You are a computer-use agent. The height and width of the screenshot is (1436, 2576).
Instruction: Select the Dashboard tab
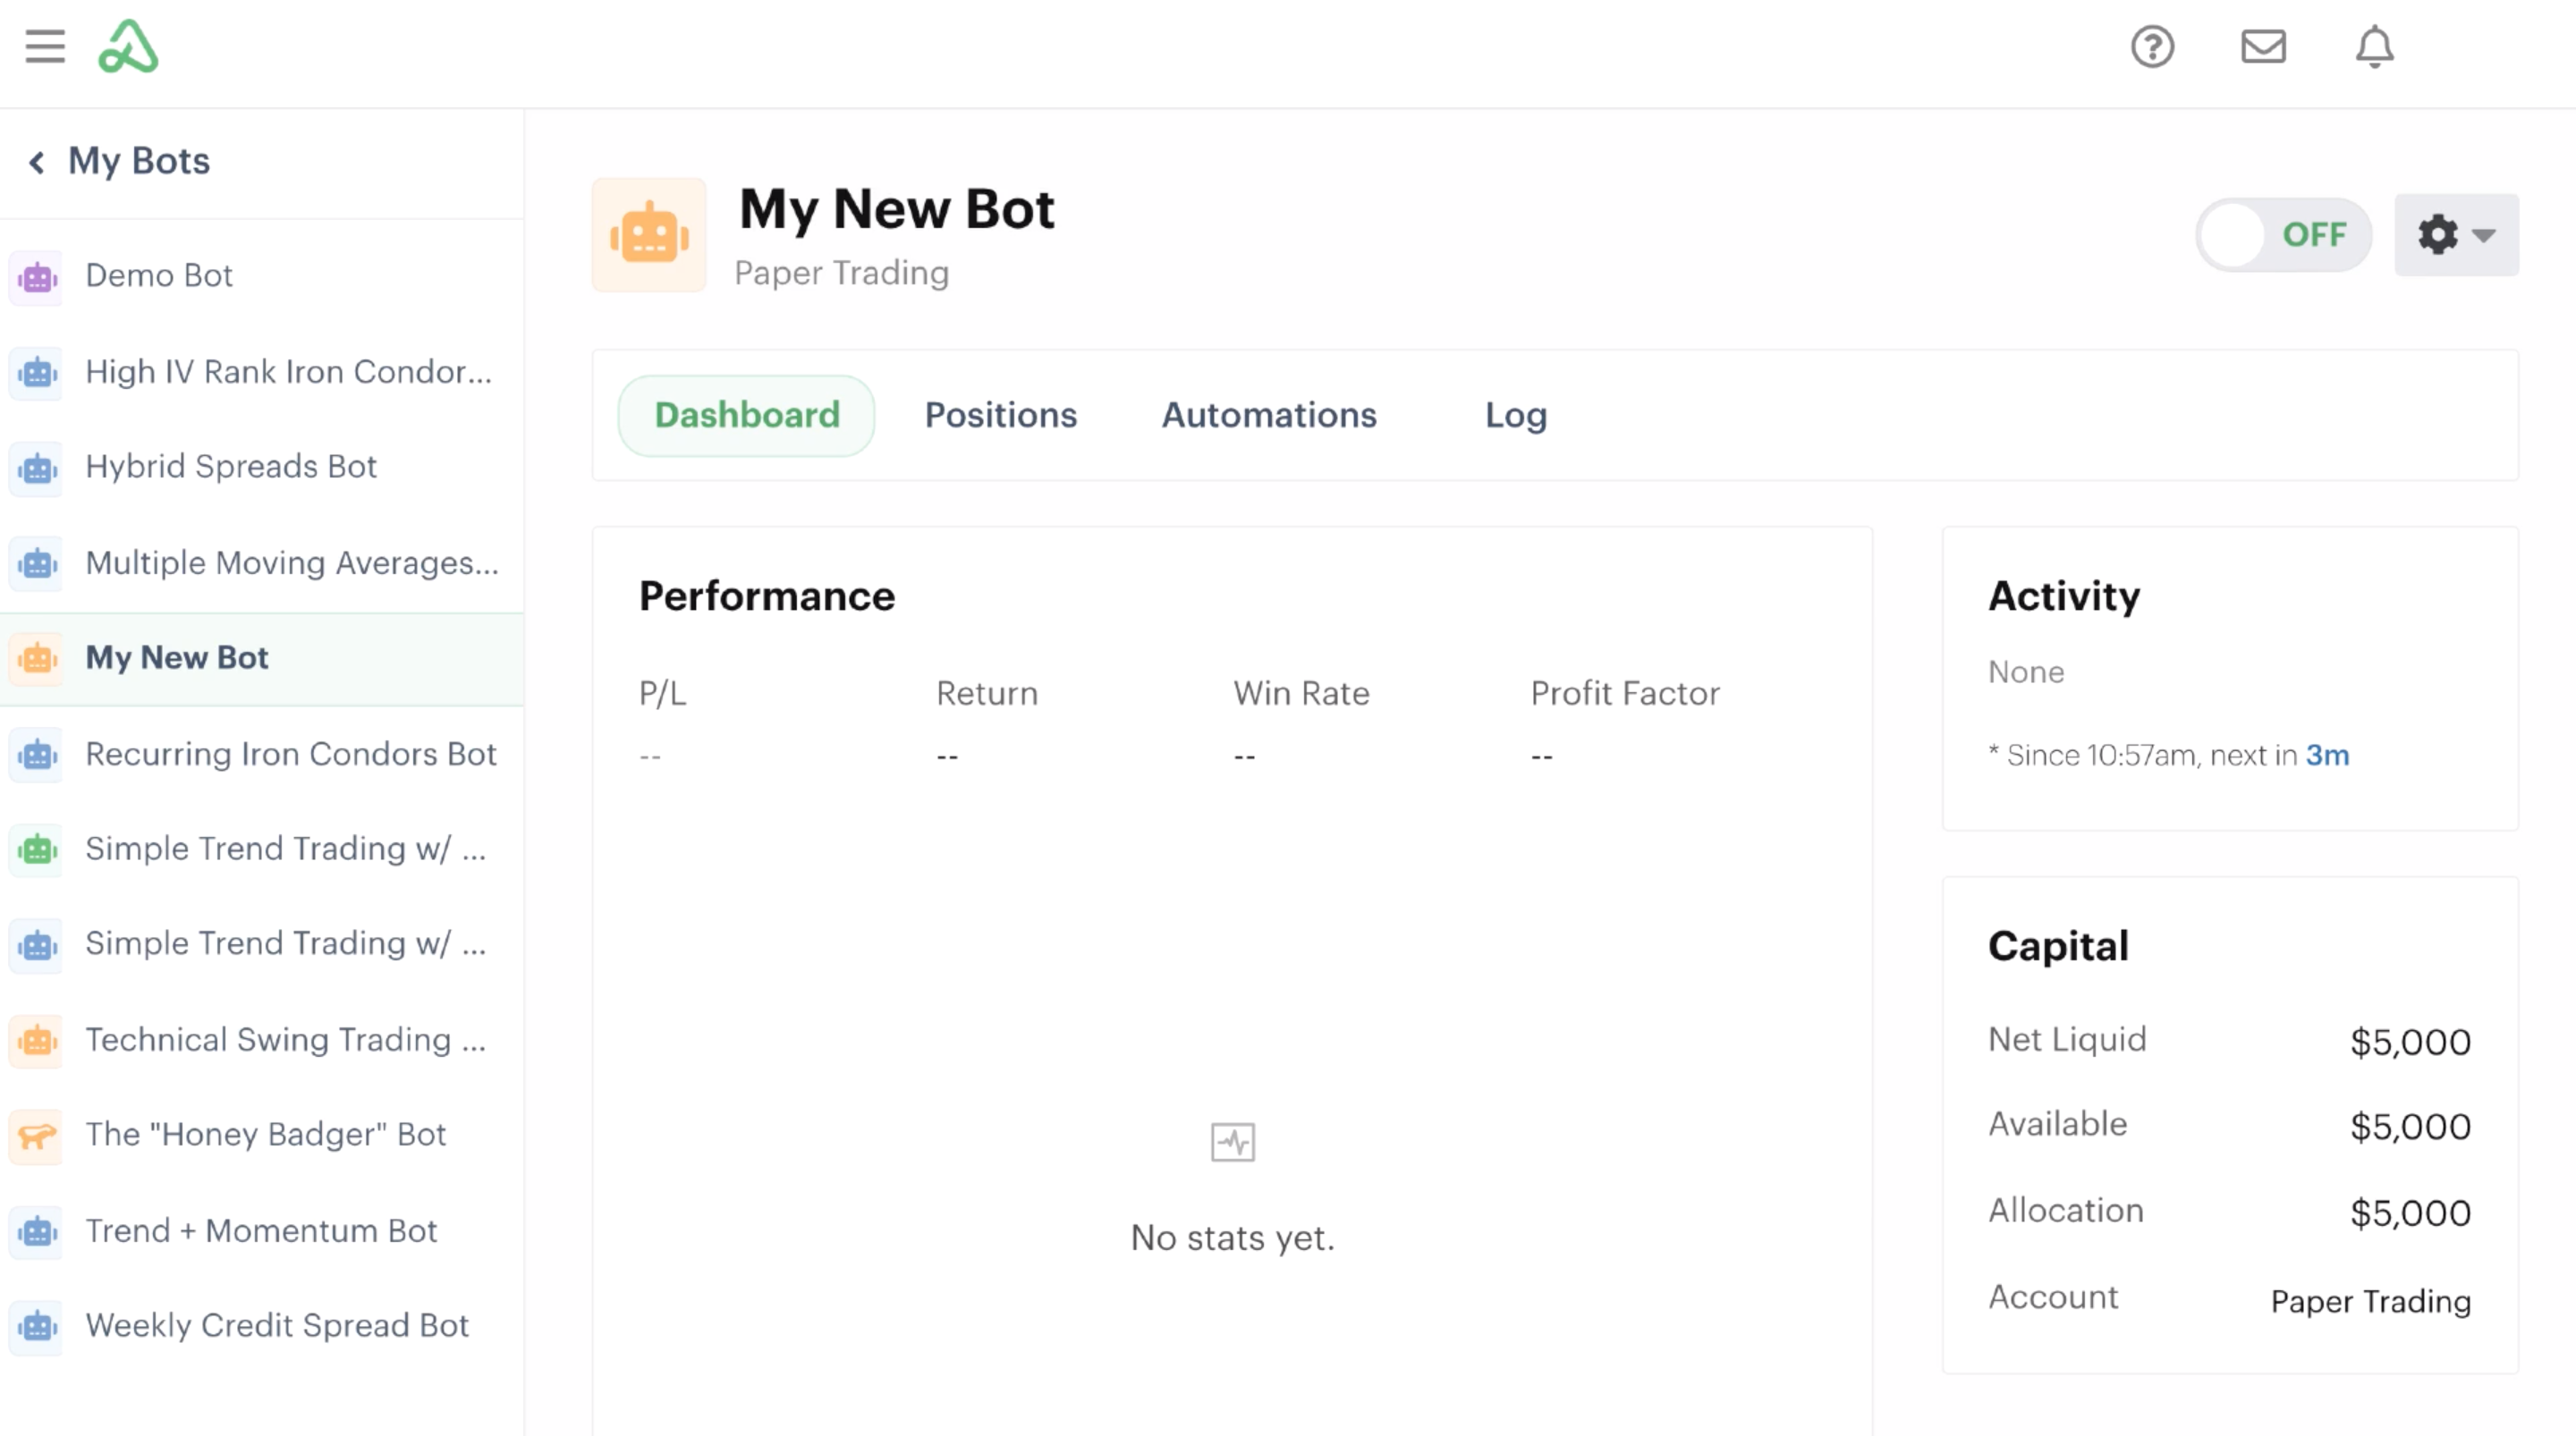pos(746,415)
